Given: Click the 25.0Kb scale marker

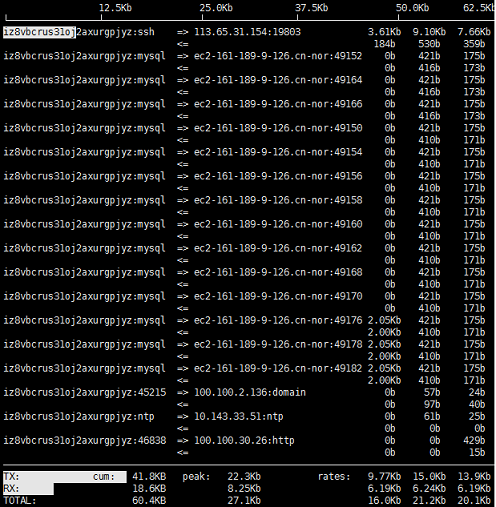Looking at the screenshot, I should click(216, 8).
